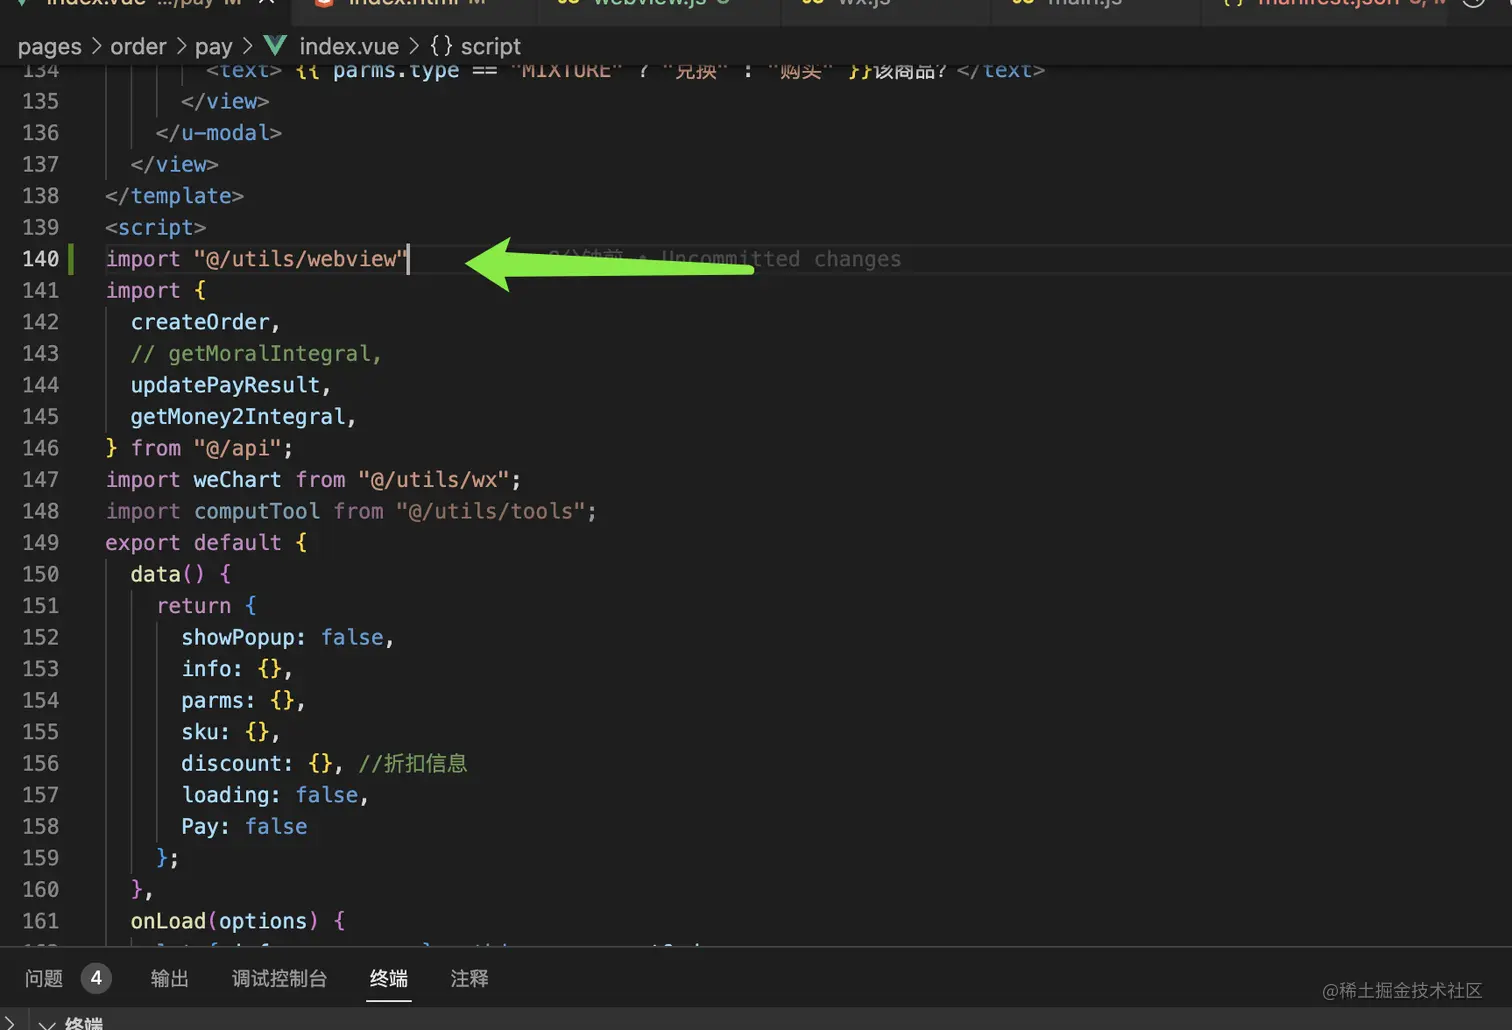Click line number 149 in the gutter
The width and height of the screenshot is (1512, 1030).
[x=40, y=542]
